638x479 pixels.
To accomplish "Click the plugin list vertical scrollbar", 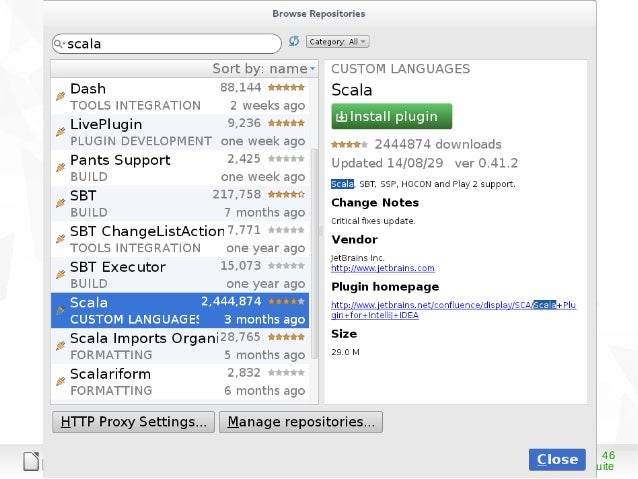I will (x=314, y=253).
